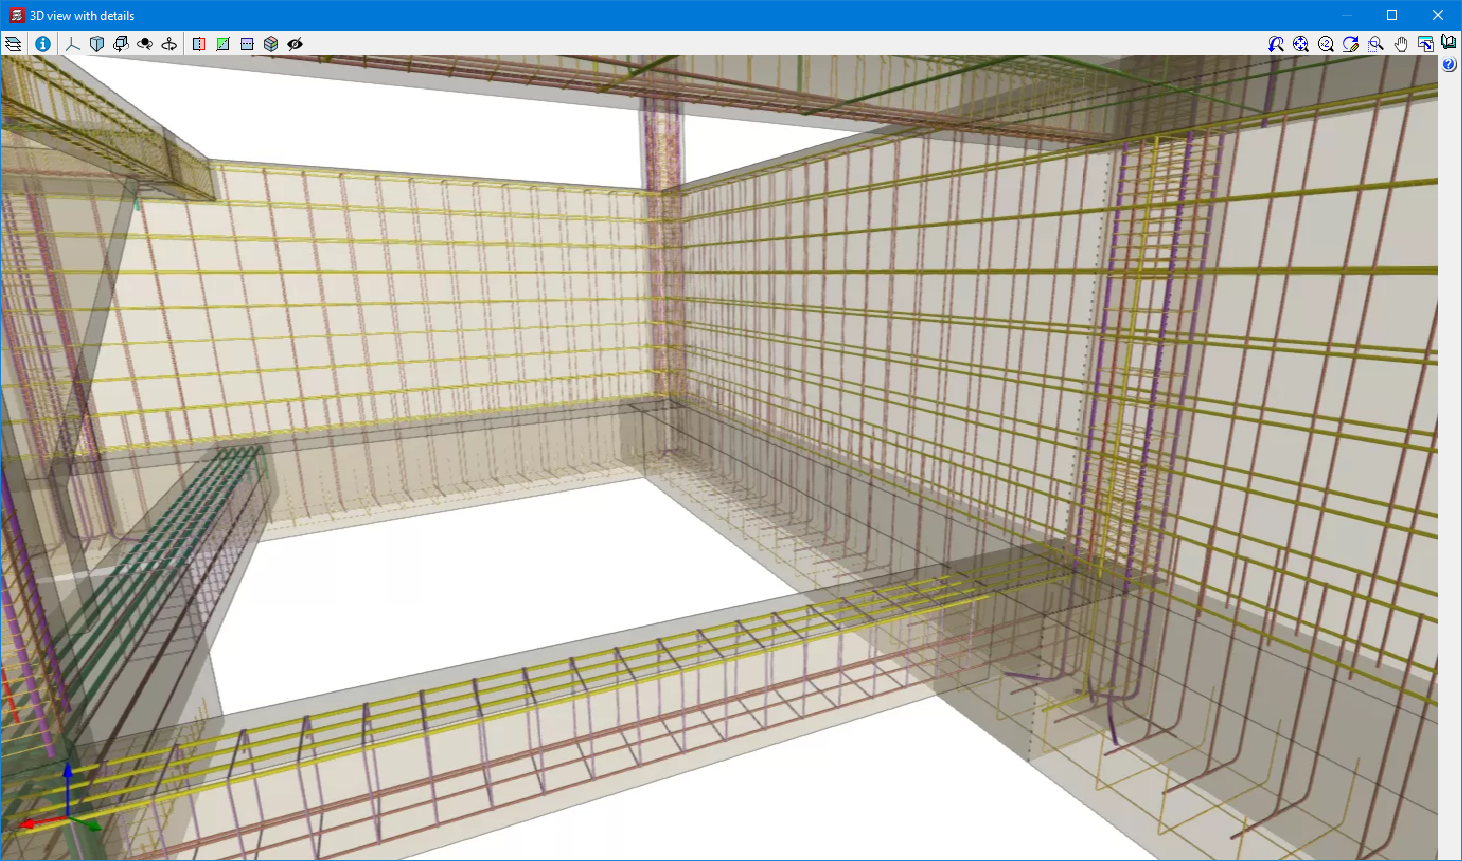Image resolution: width=1462 pixels, height=861 pixels.
Task: Select the three-axis view icon
Action: tap(73, 44)
